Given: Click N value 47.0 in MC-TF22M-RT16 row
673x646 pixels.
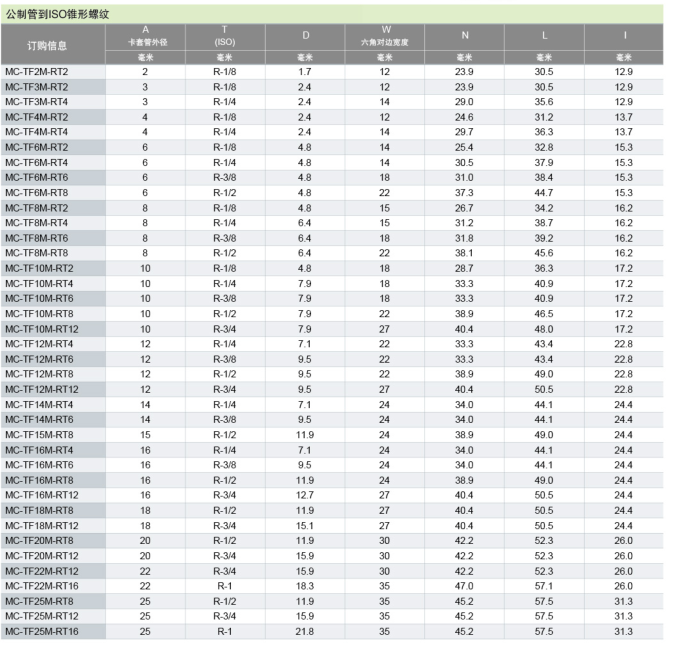Looking at the screenshot, I should point(464,586).
